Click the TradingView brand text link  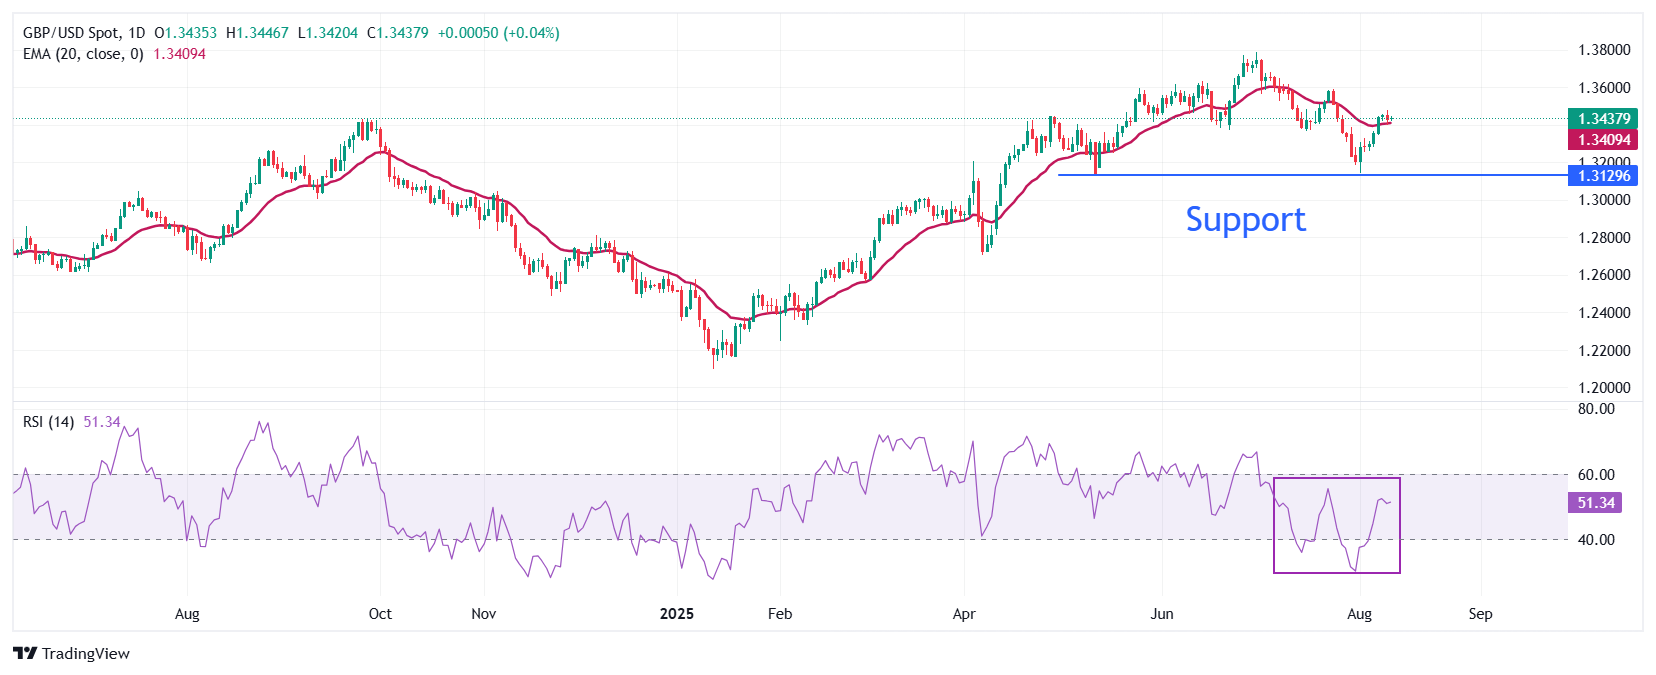[x=86, y=653]
